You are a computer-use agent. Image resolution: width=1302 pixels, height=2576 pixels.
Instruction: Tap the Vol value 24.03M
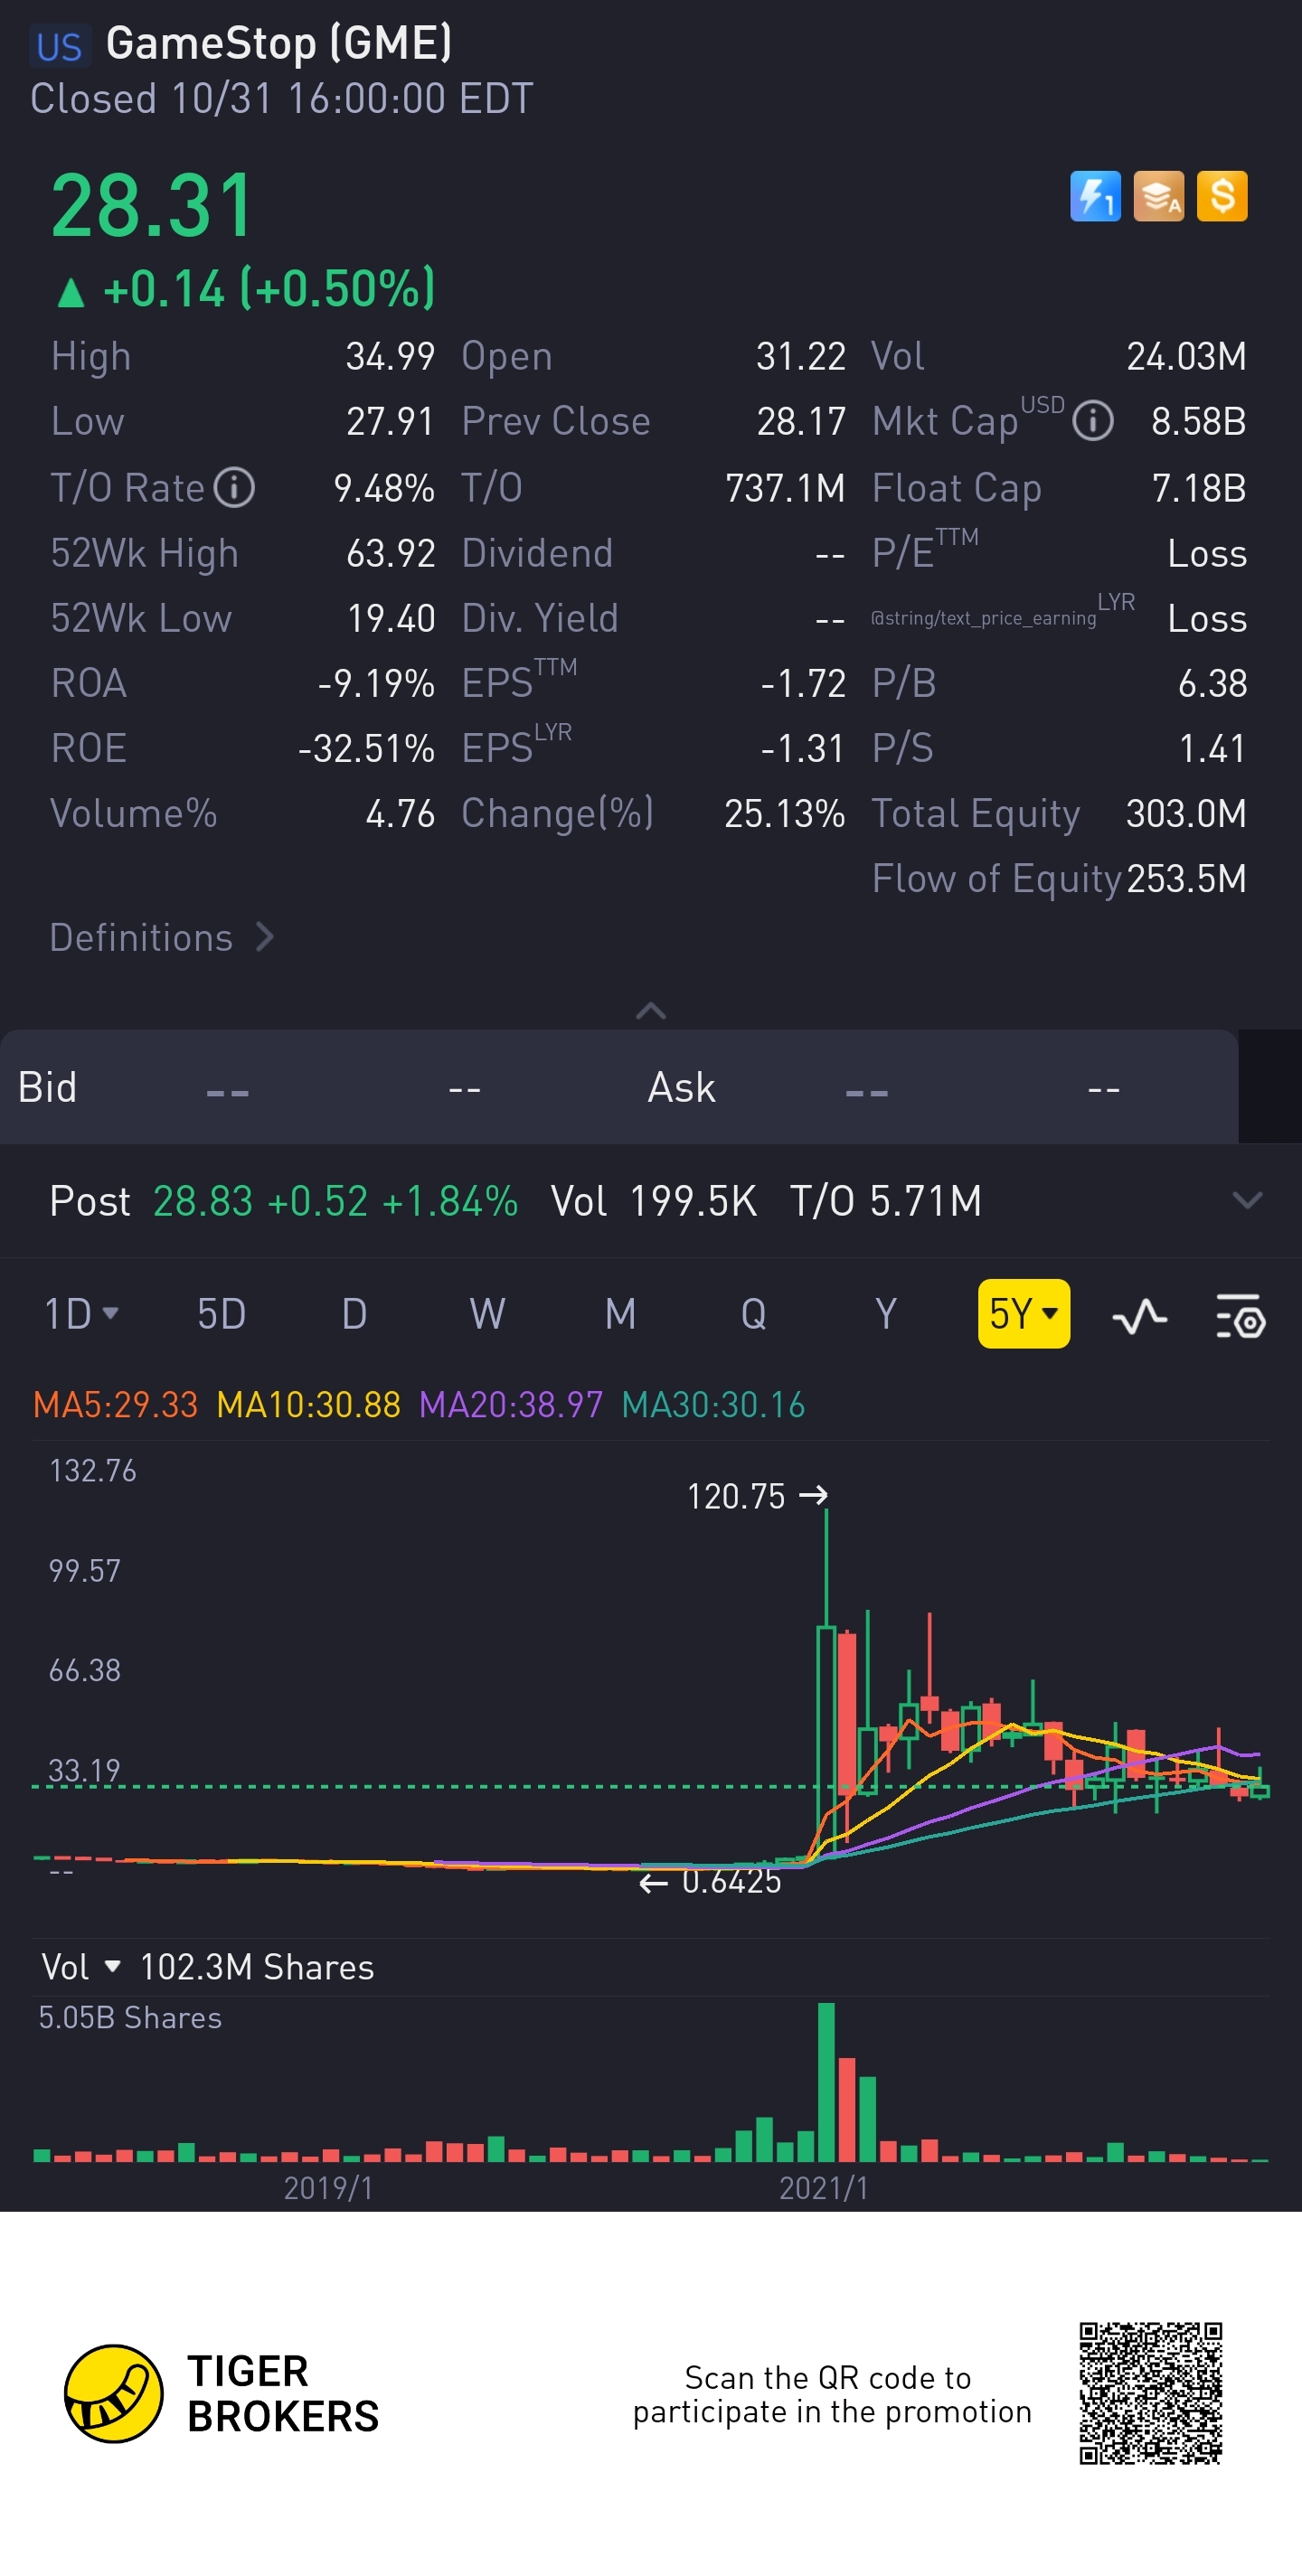tap(1186, 356)
